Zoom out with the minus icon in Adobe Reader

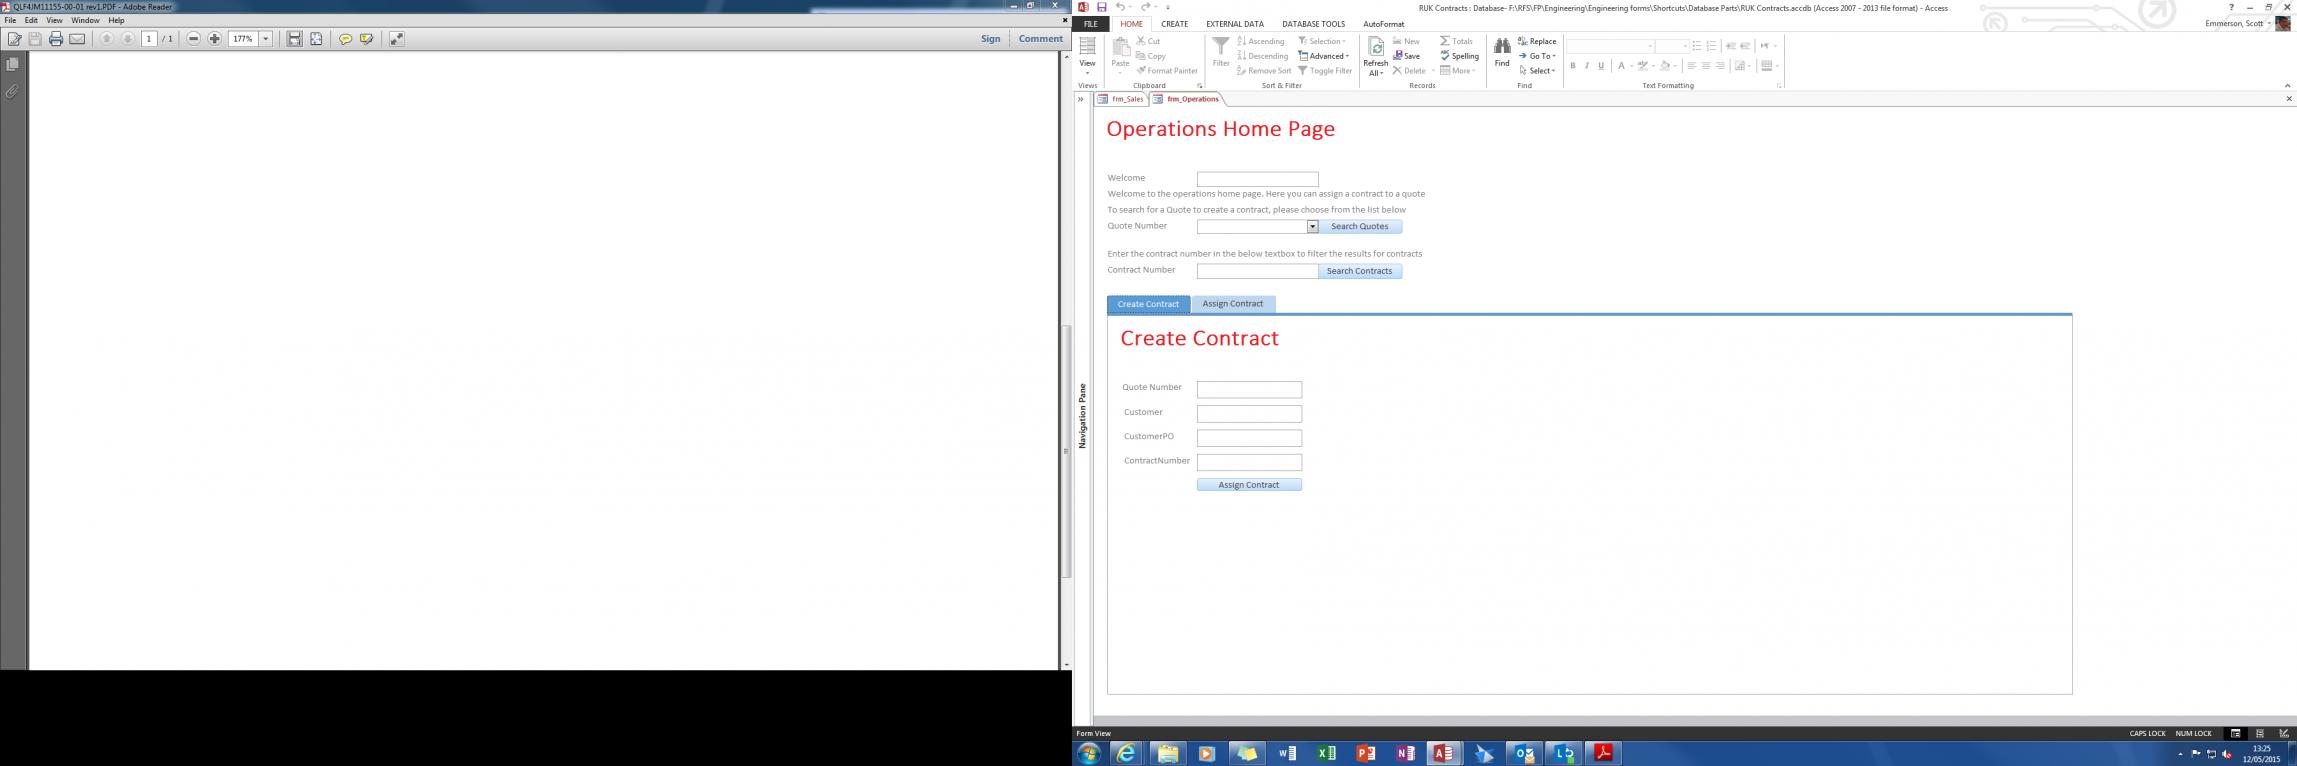pyautogui.click(x=194, y=39)
